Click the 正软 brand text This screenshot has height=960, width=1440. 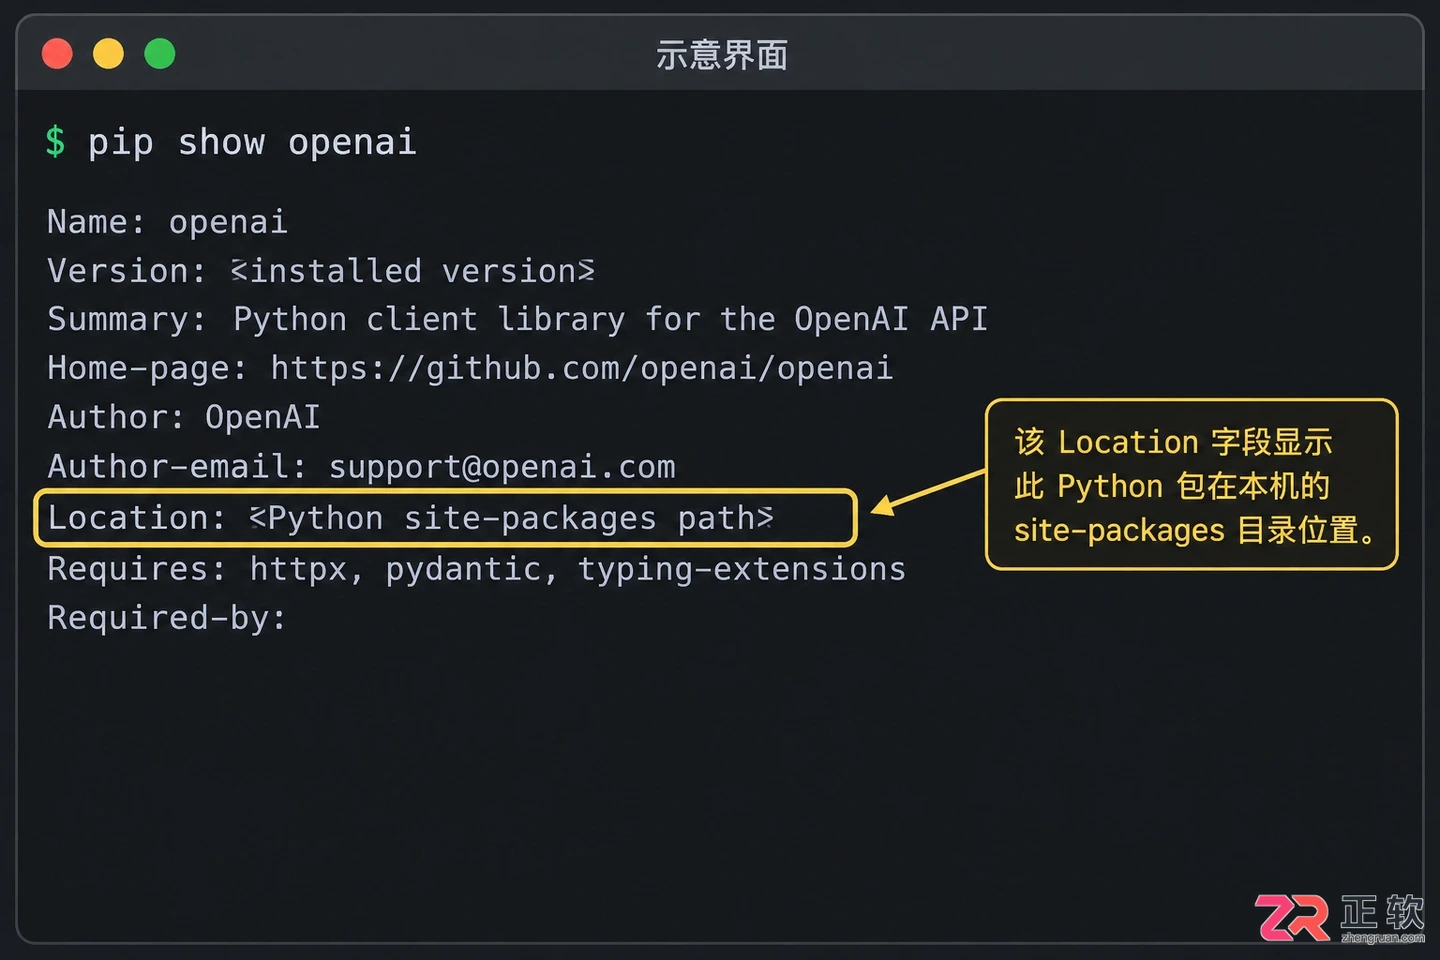pyautogui.click(x=1382, y=912)
